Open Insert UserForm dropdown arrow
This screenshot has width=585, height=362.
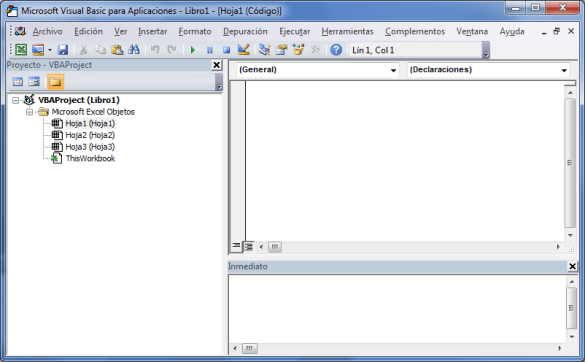[x=50, y=50]
